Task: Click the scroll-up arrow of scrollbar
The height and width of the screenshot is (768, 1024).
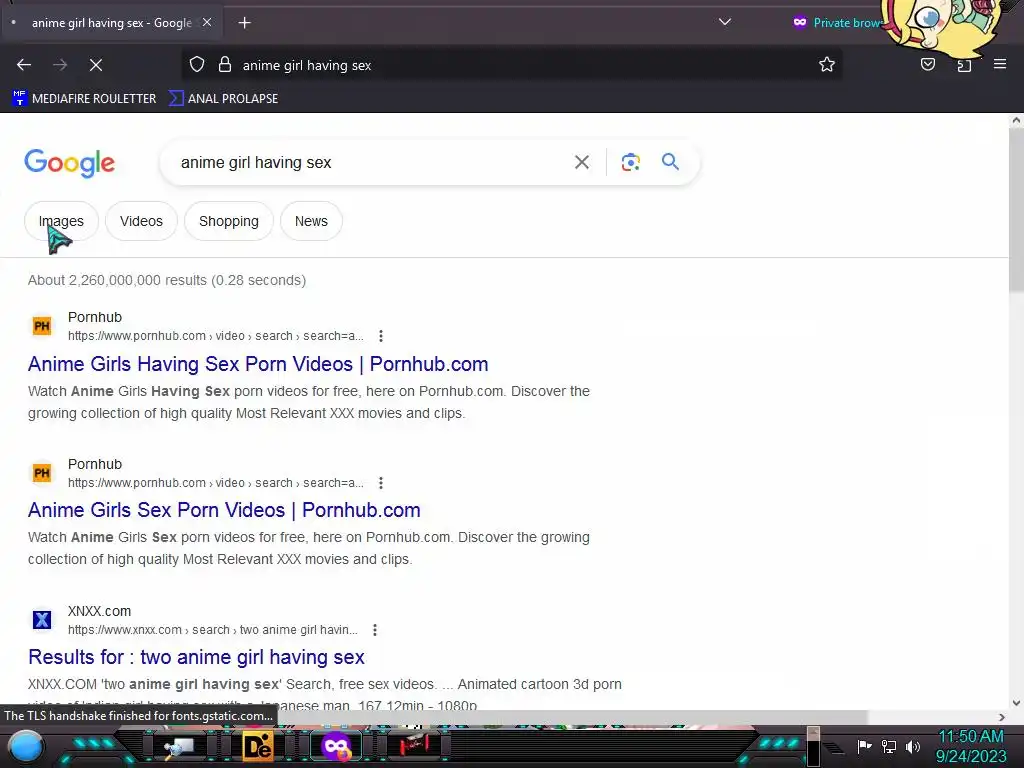Action: click(x=1016, y=120)
